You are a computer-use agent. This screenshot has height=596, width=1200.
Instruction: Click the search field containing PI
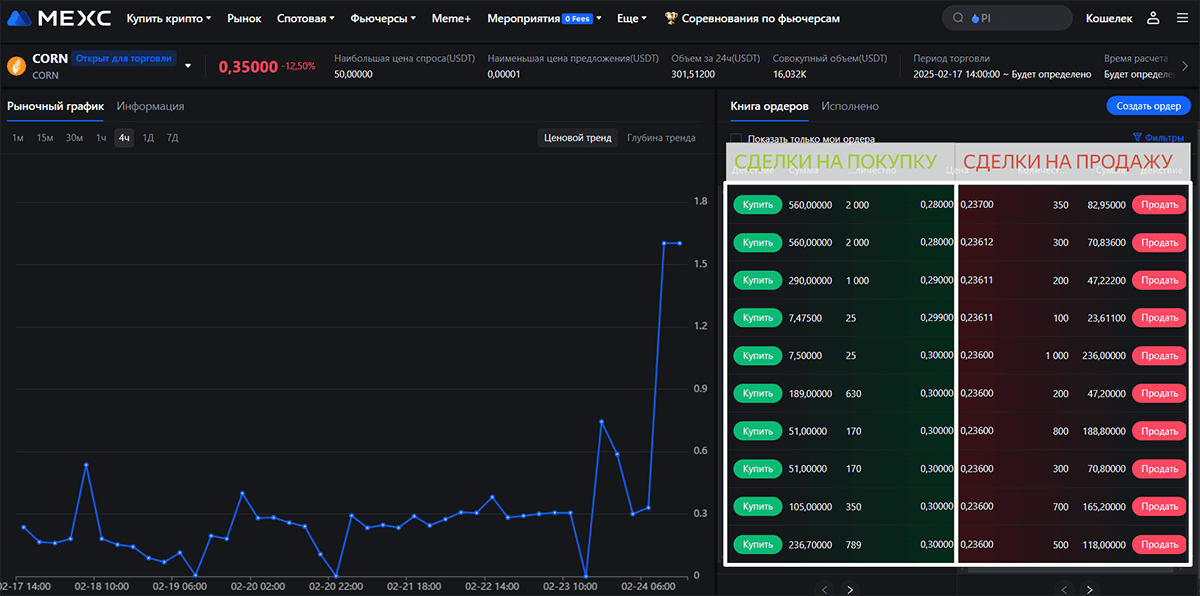(1006, 18)
